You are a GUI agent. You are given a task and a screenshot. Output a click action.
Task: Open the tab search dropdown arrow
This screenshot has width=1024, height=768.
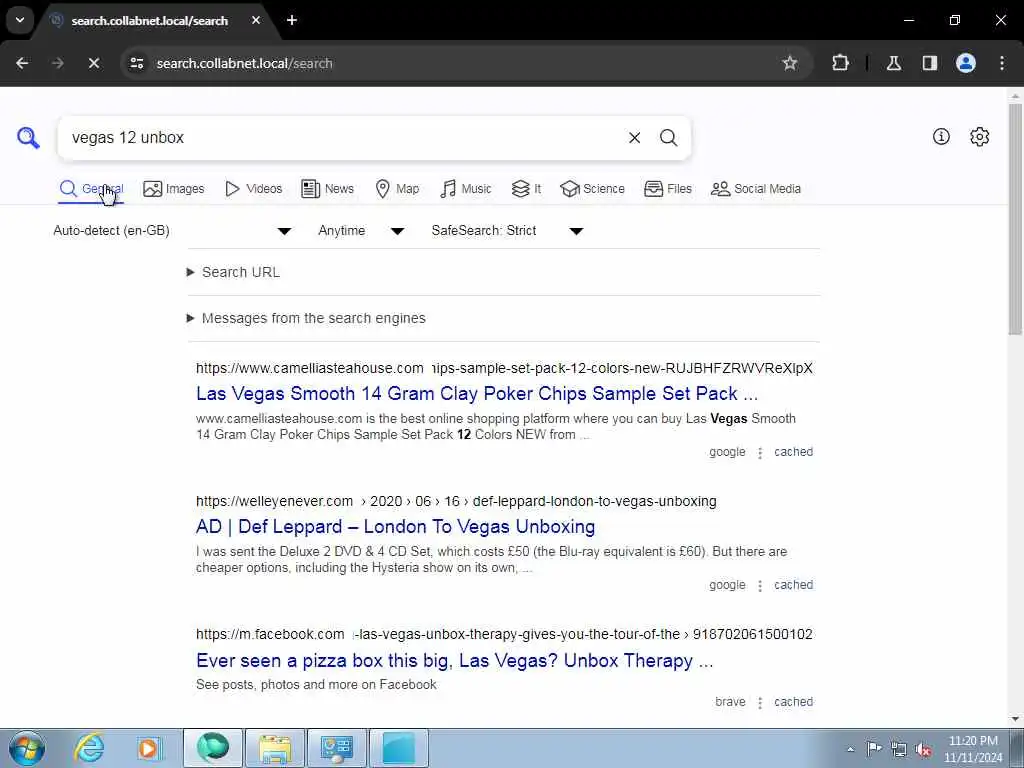[20, 20]
